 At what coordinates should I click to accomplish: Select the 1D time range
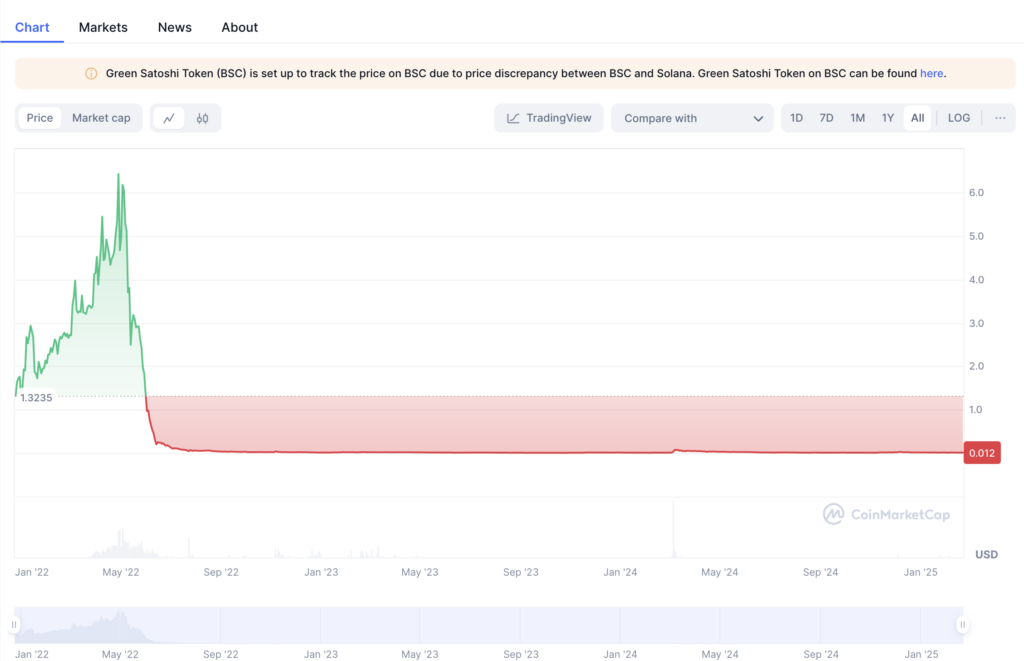click(x=796, y=118)
